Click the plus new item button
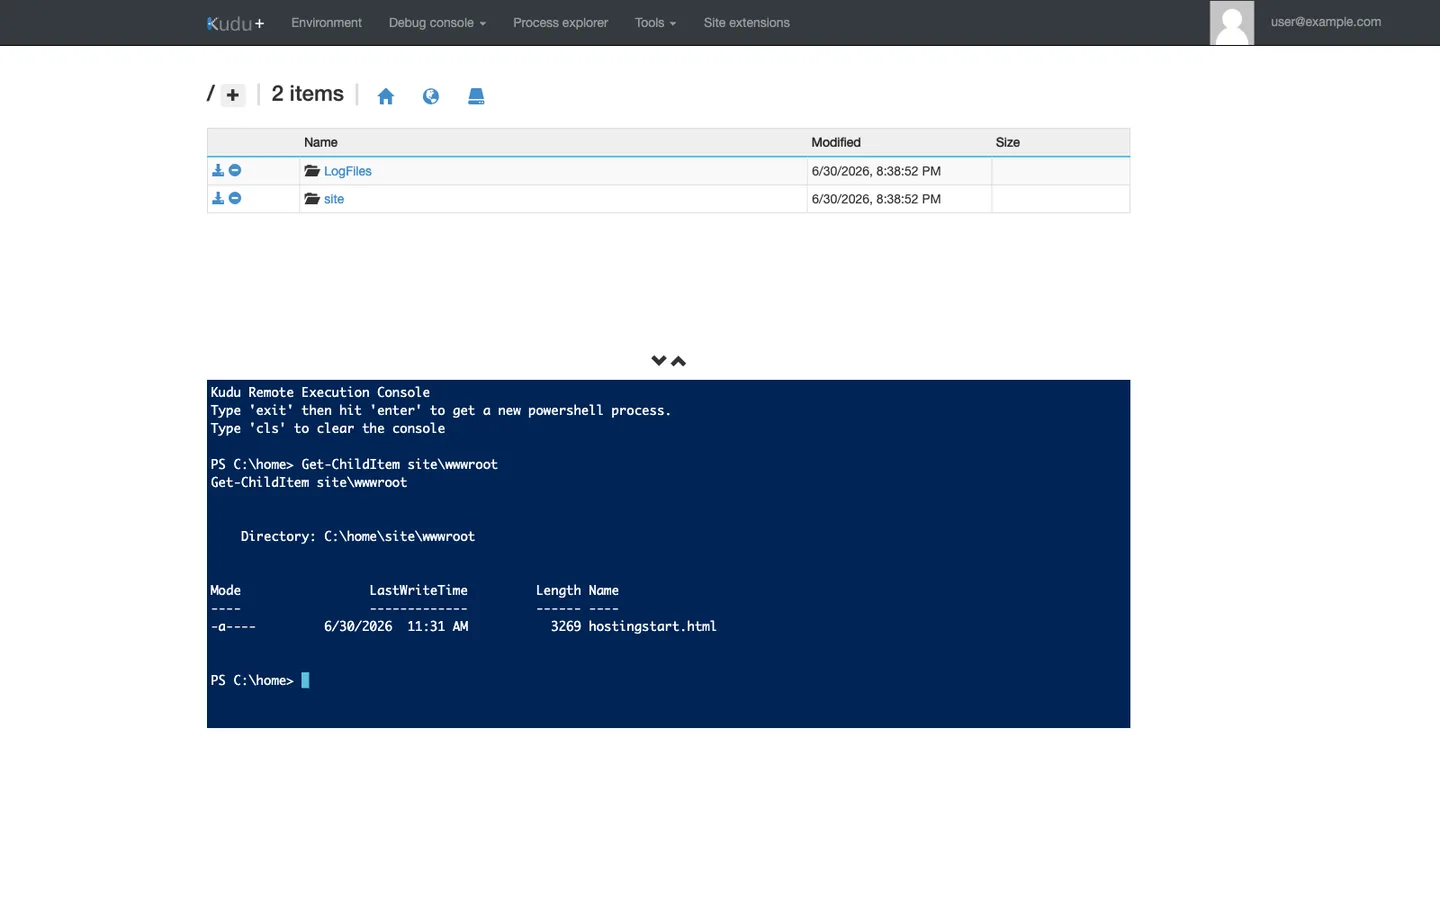This screenshot has height=900, width=1440. [x=232, y=95]
